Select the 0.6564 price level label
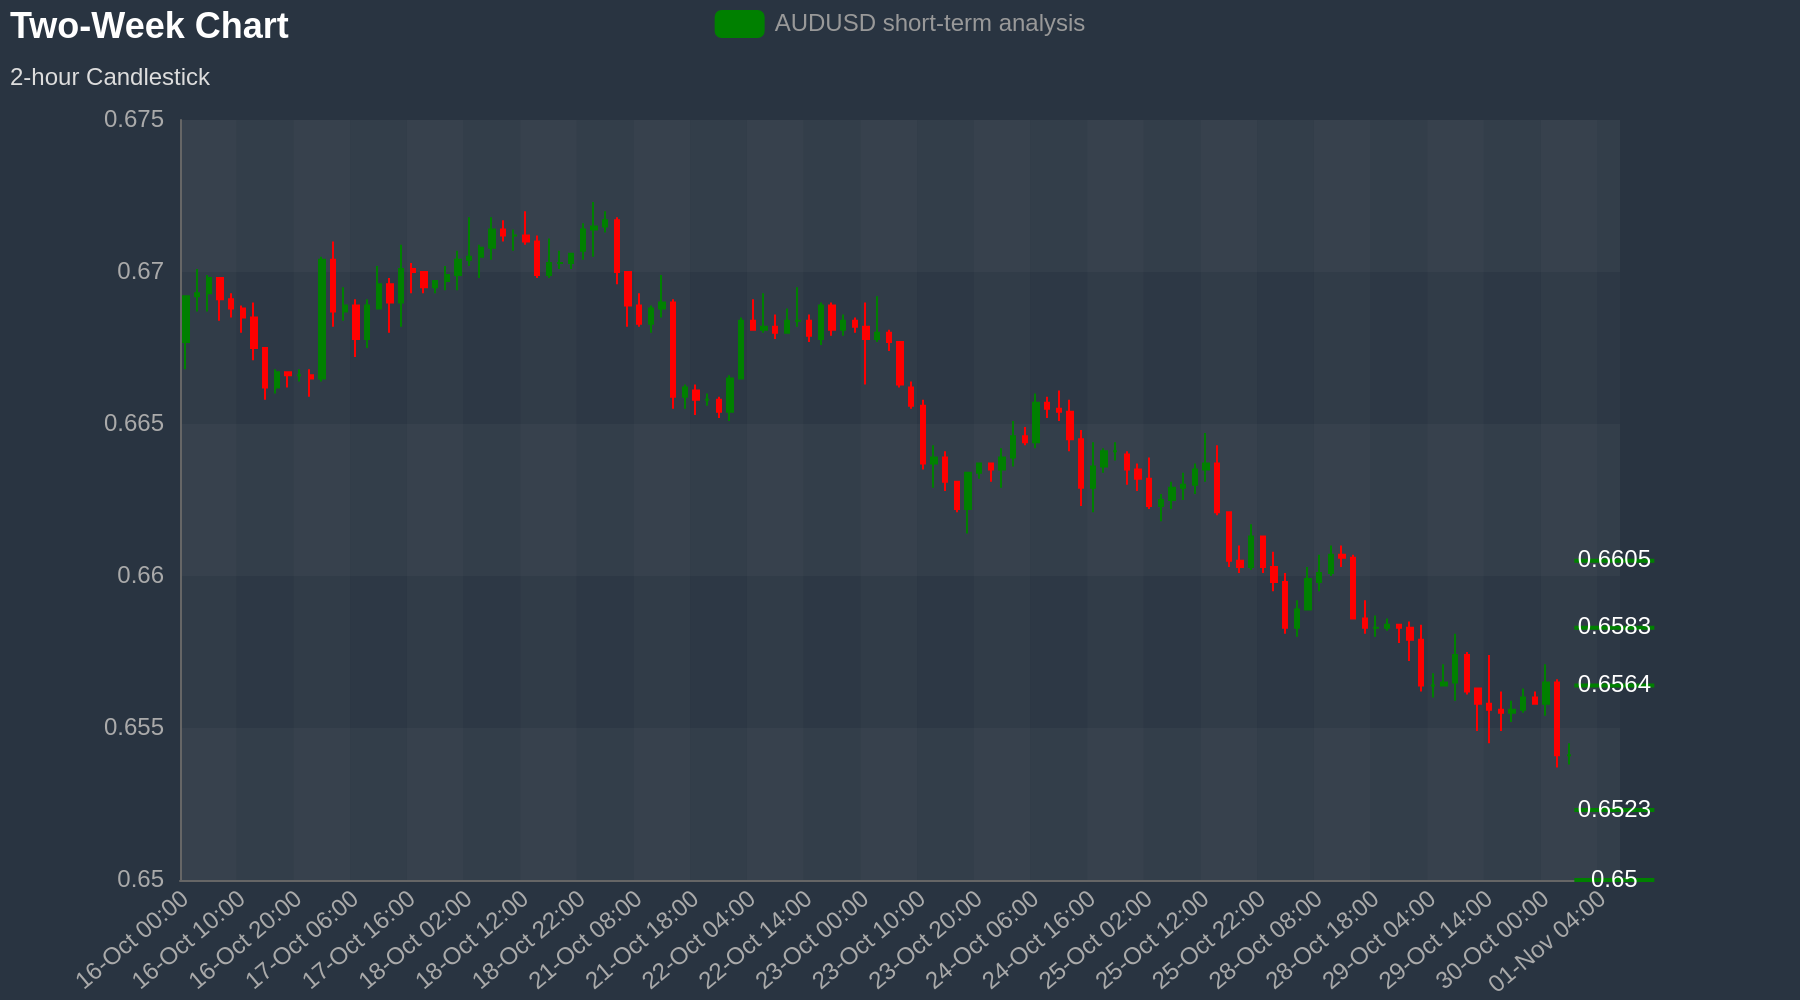The image size is (1800, 1000). (x=1614, y=684)
